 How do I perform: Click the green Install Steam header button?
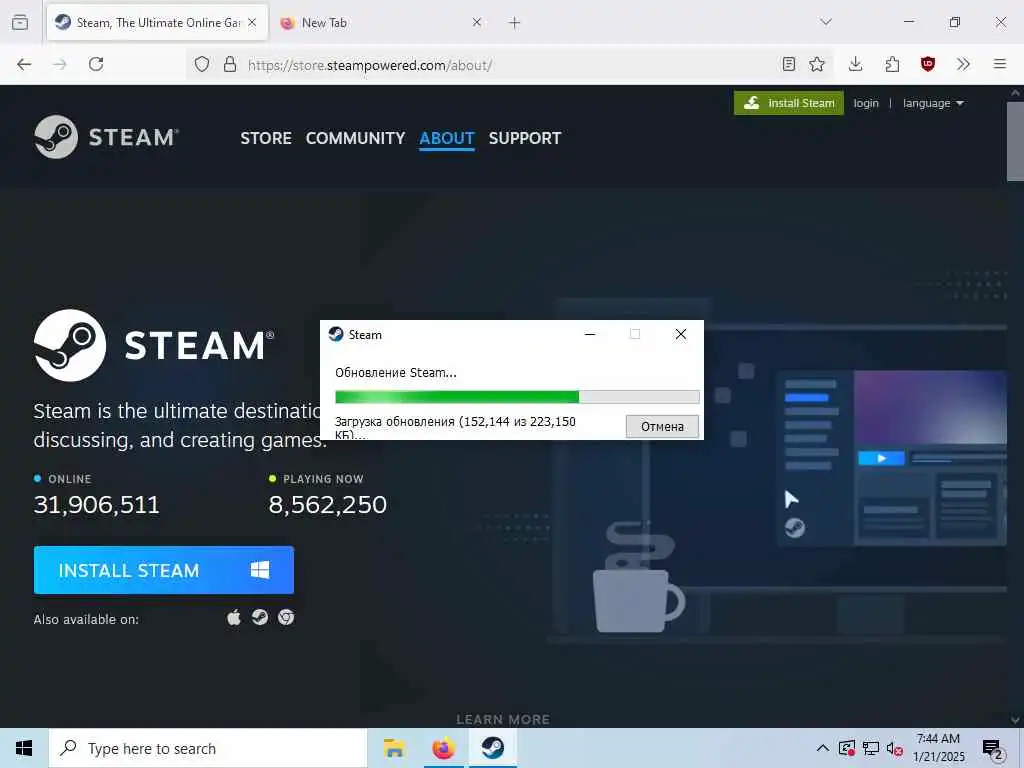point(789,103)
